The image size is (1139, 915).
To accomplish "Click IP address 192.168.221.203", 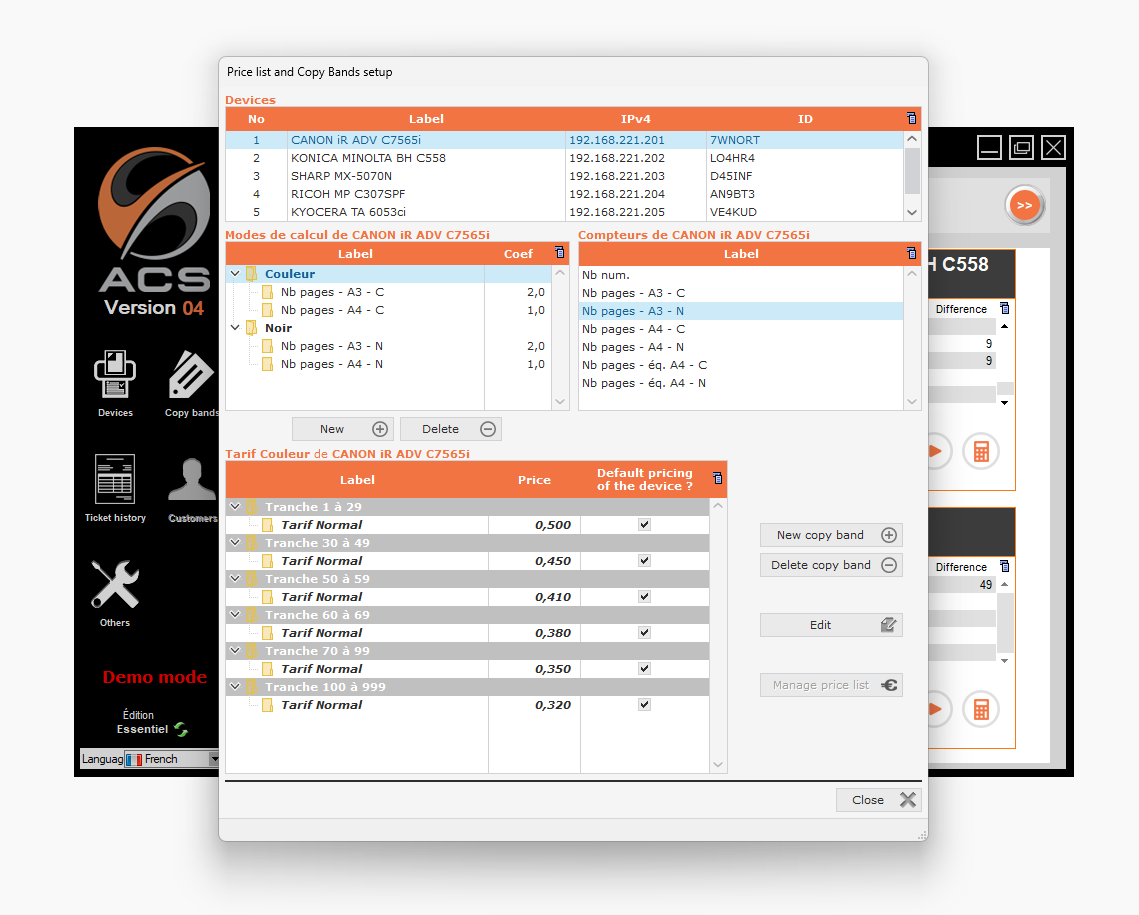I will coord(617,176).
